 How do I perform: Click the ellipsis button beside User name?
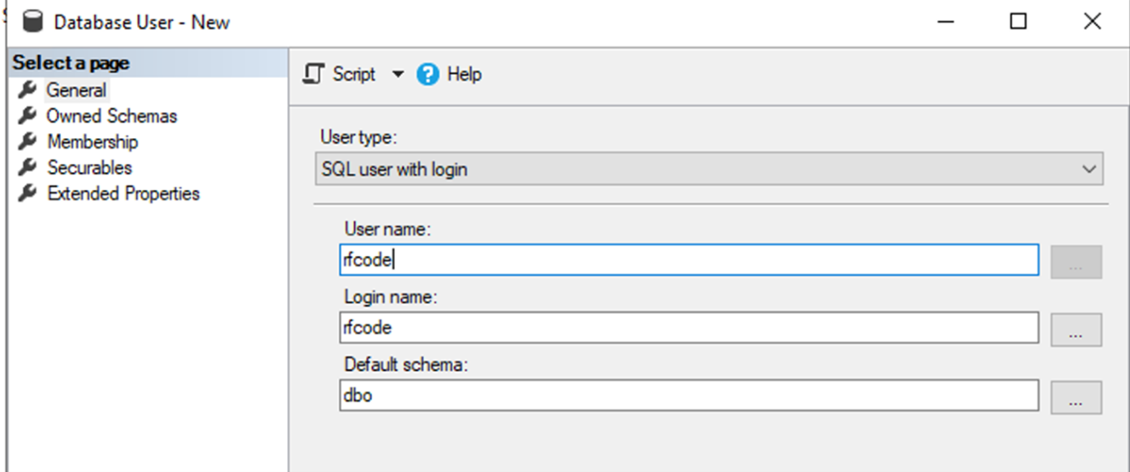[1076, 261]
